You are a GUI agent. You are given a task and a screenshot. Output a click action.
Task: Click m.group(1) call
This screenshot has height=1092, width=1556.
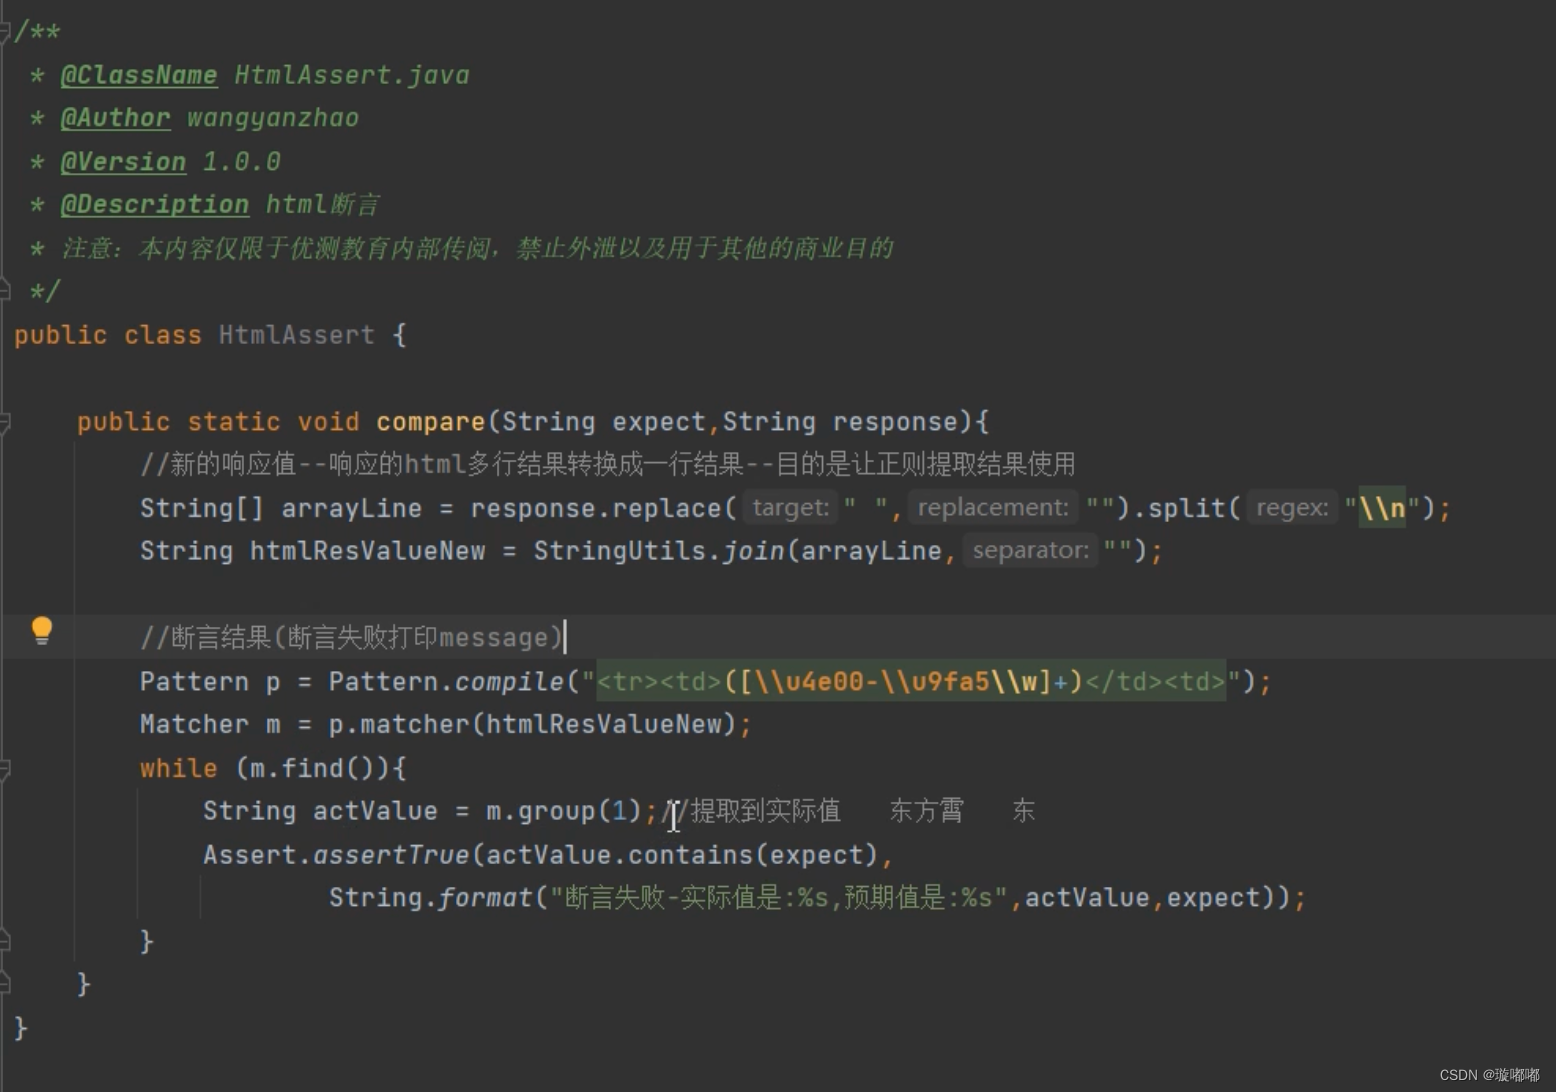pos(563,811)
